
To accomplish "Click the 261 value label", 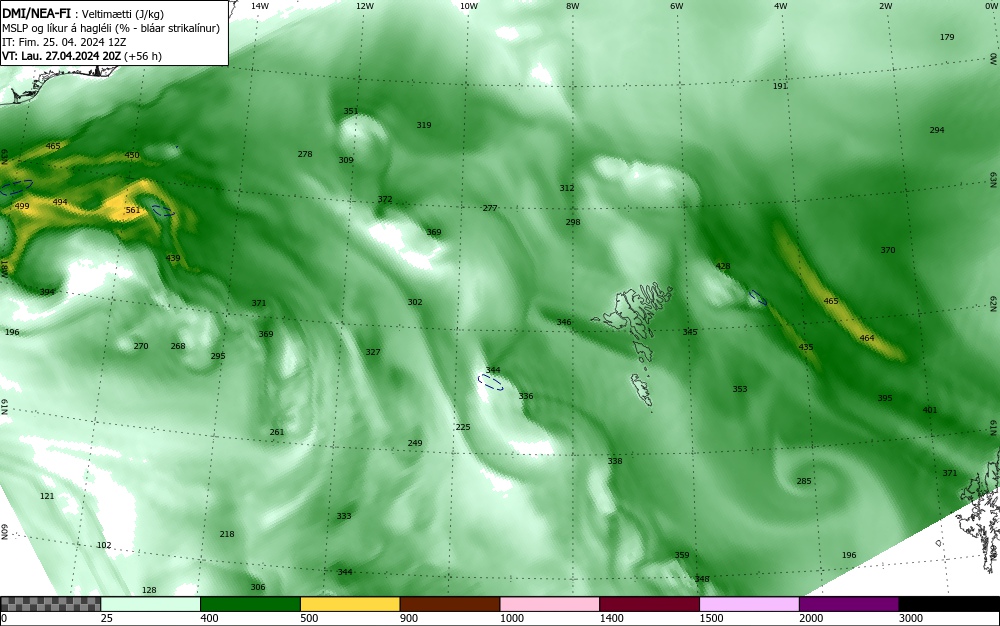I will (x=276, y=432).
